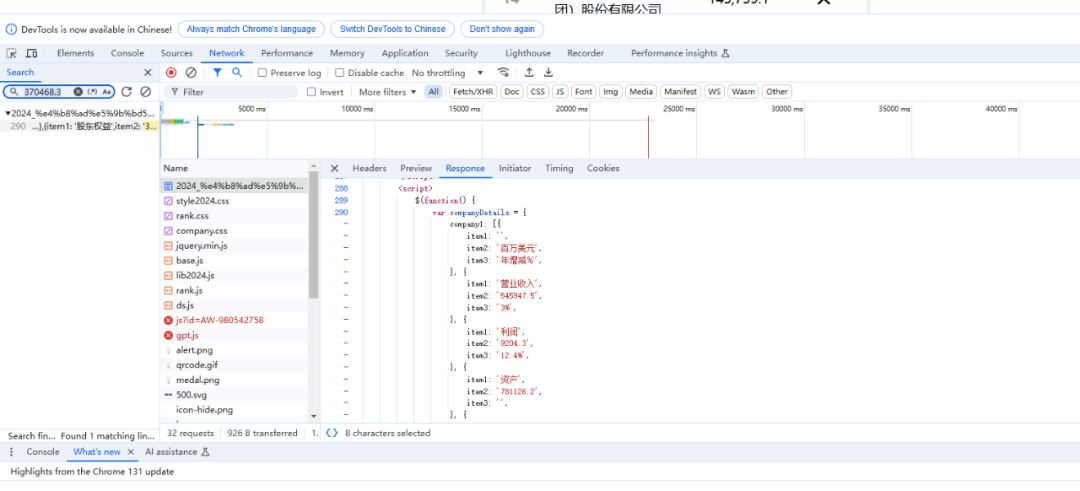Open AI assistance drawer tab
The height and width of the screenshot is (491, 1080).
pyautogui.click(x=177, y=452)
